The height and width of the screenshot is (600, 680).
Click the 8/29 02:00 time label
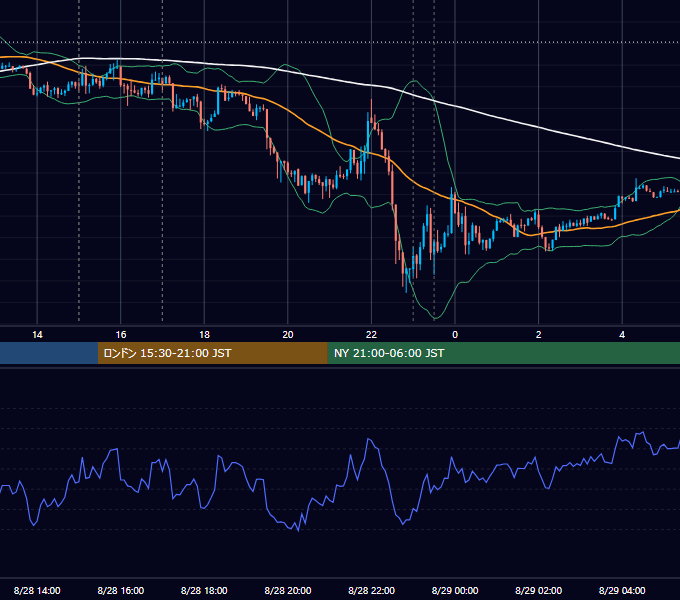pyautogui.click(x=538, y=590)
